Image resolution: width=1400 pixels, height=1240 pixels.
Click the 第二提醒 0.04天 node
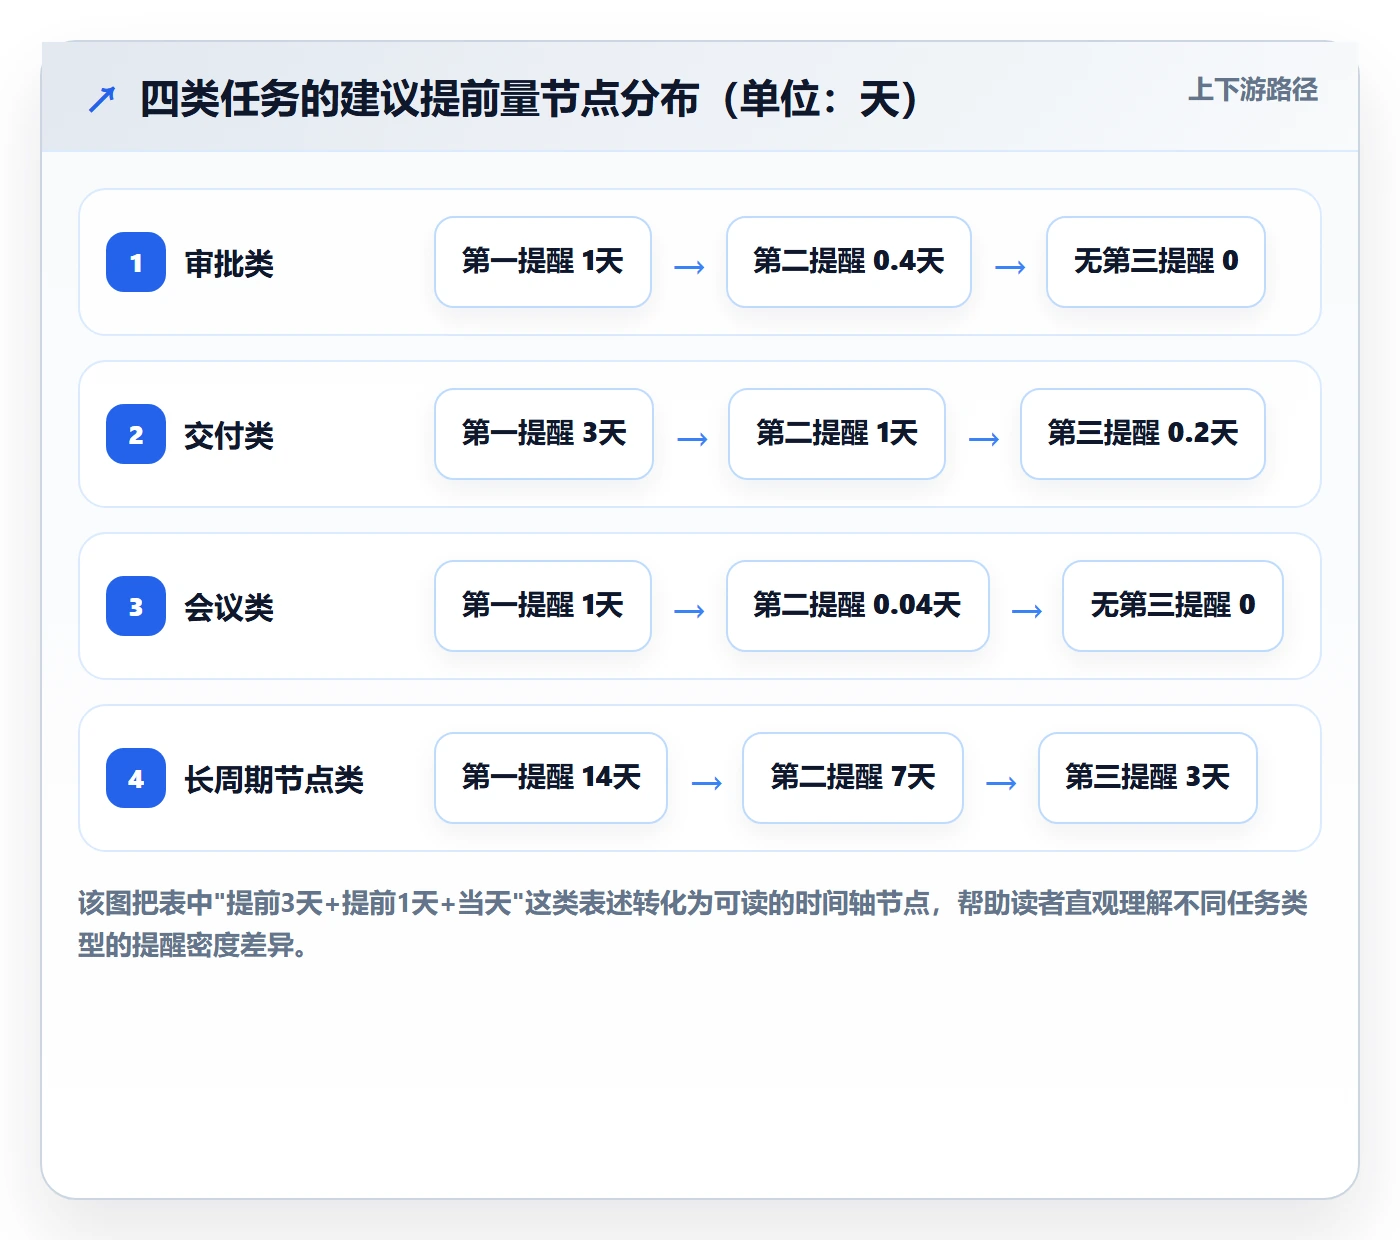(x=858, y=606)
